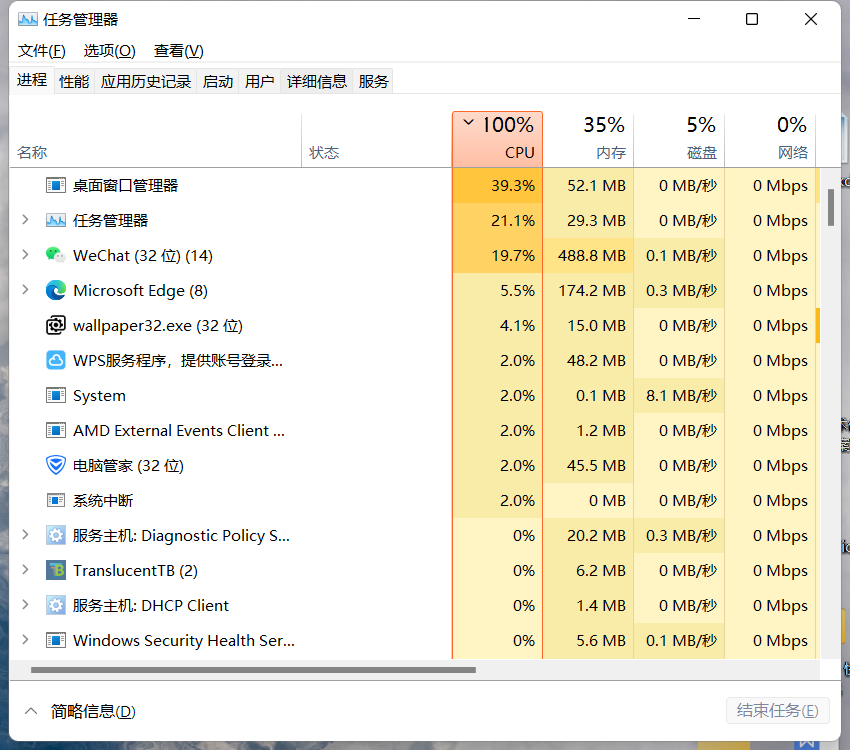Image resolution: width=850 pixels, height=750 pixels.
Task: Collapse to 简略信息 view using chevron
Action: pyautogui.click(x=31, y=711)
